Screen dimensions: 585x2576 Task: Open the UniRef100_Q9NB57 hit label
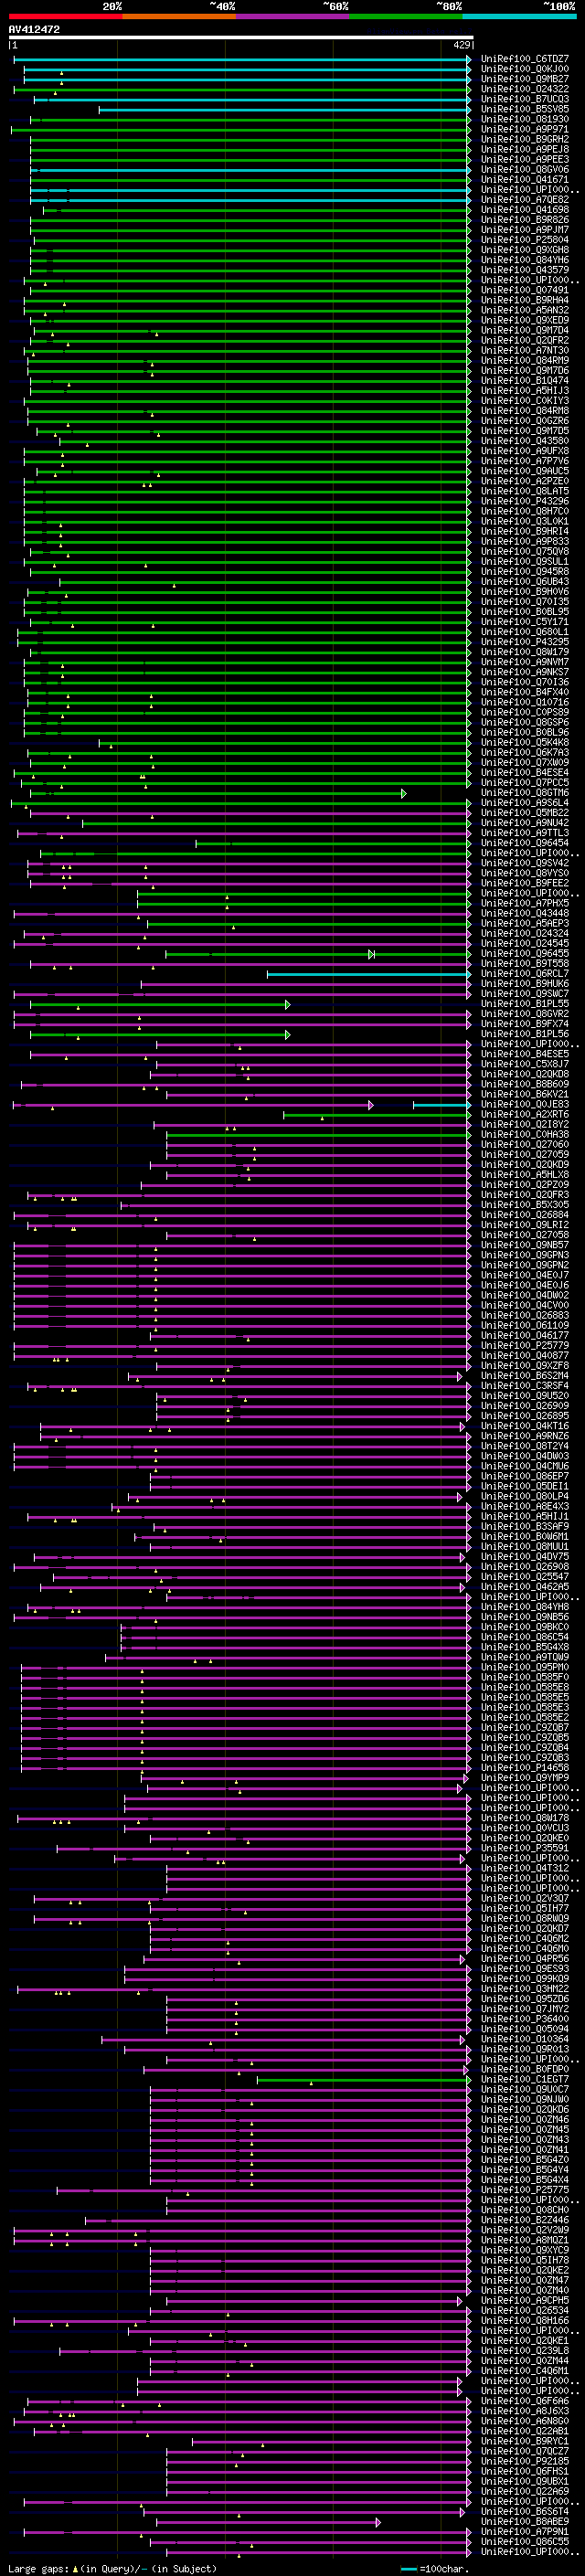tap(525, 1245)
